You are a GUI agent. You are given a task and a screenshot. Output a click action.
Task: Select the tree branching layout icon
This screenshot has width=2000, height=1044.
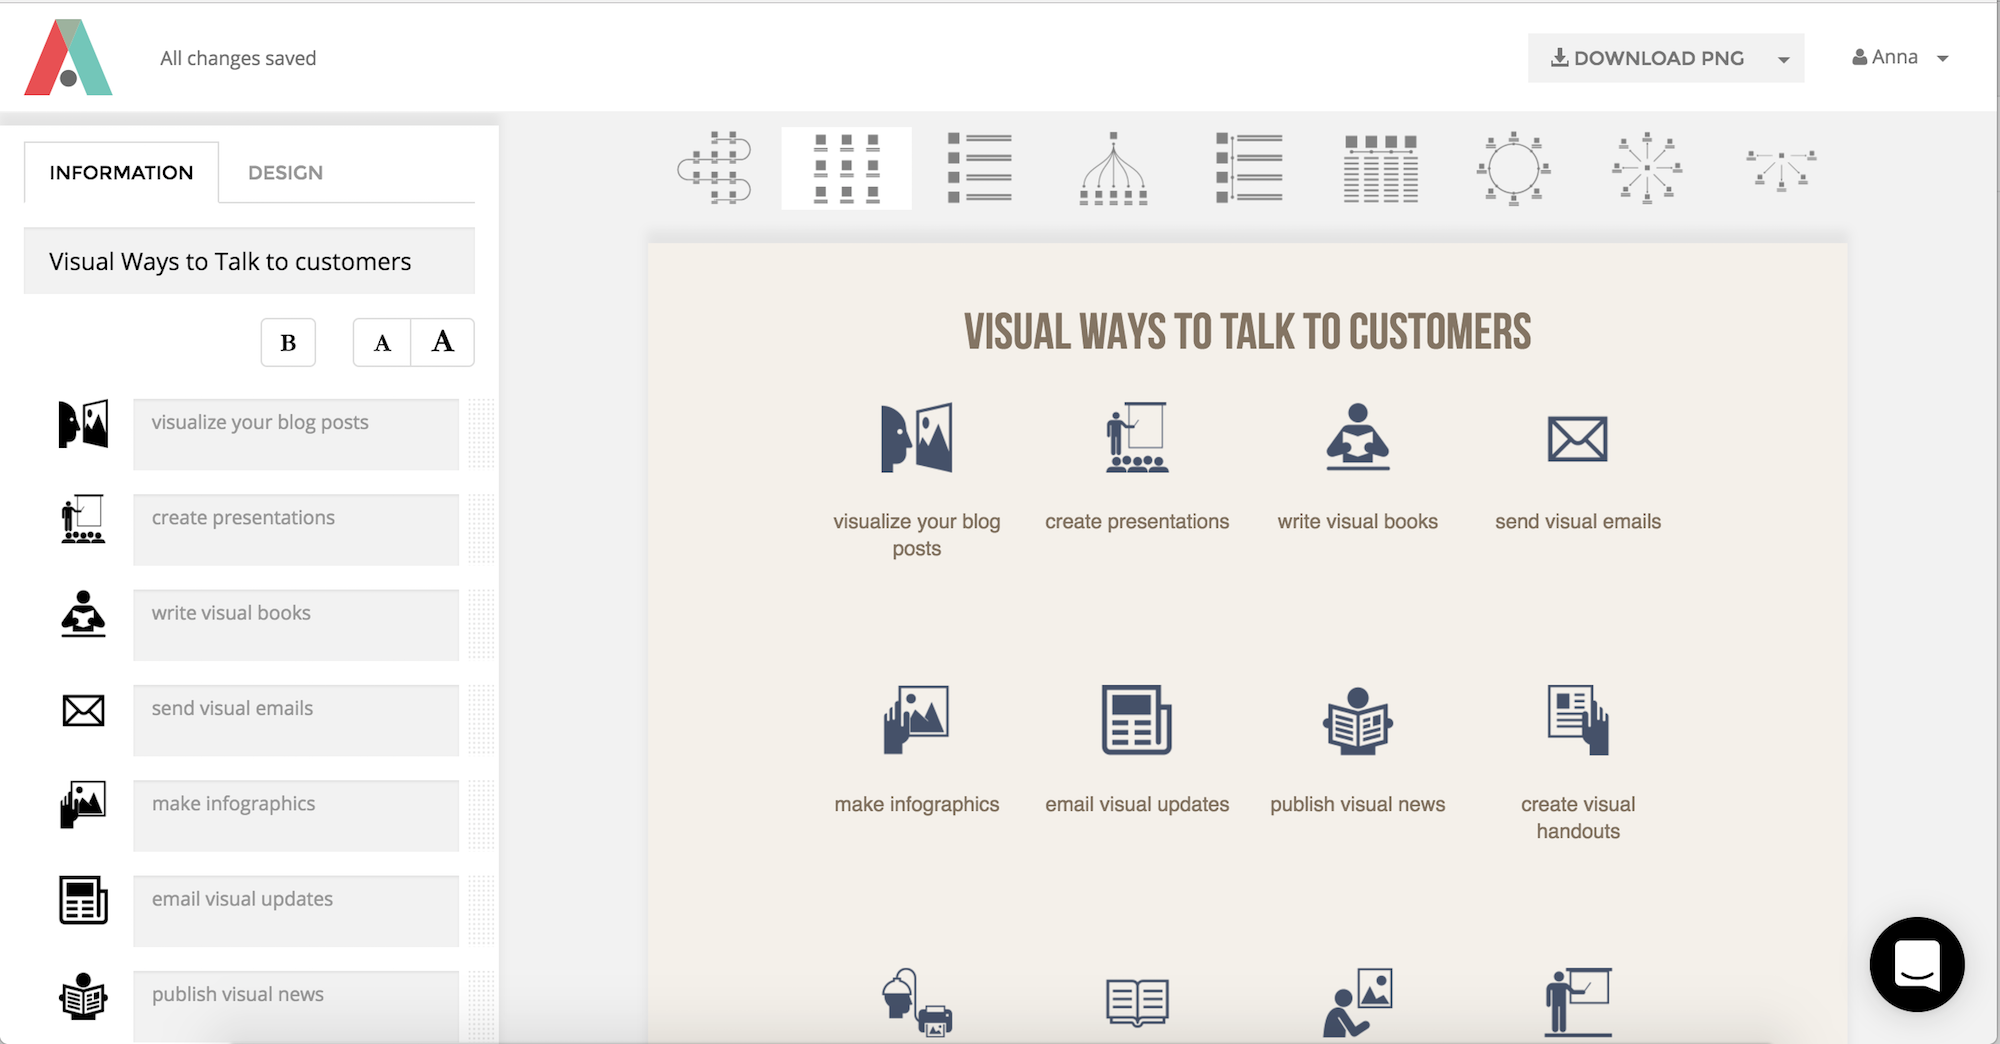click(x=1113, y=168)
